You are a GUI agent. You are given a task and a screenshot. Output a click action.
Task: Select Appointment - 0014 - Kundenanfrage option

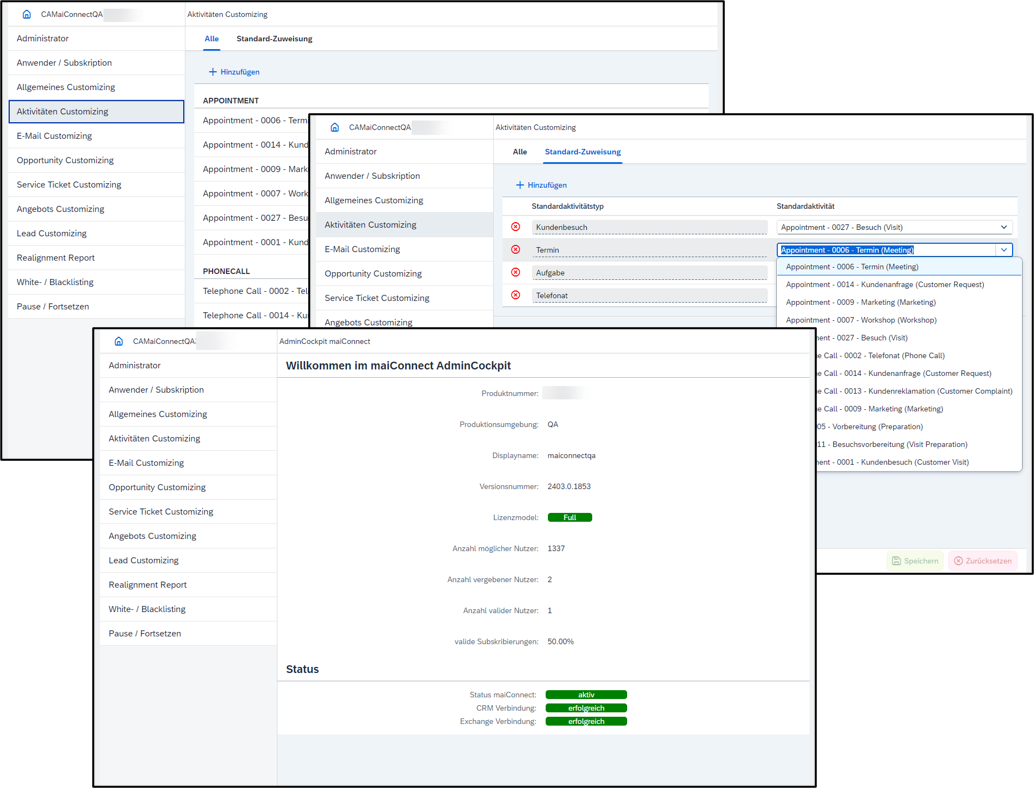(x=884, y=285)
